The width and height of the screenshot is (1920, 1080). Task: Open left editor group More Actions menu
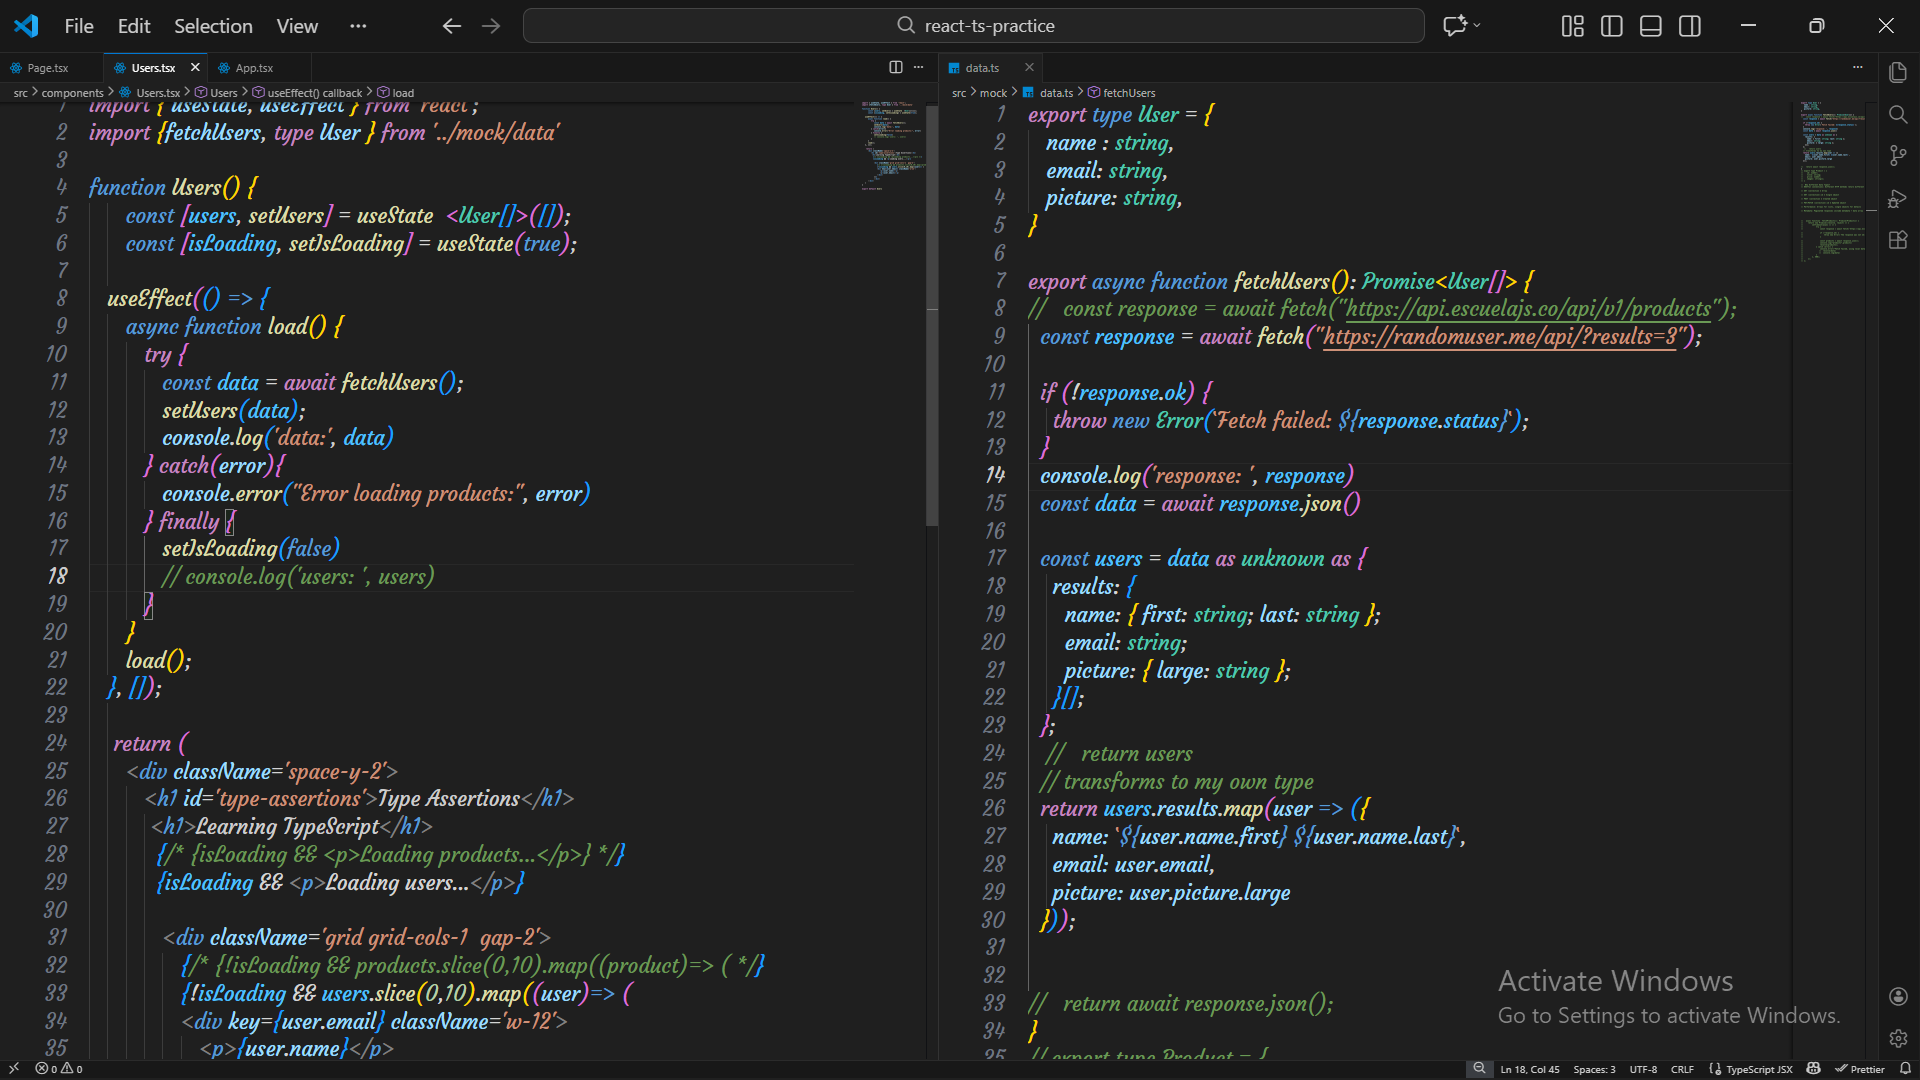pos(918,67)
